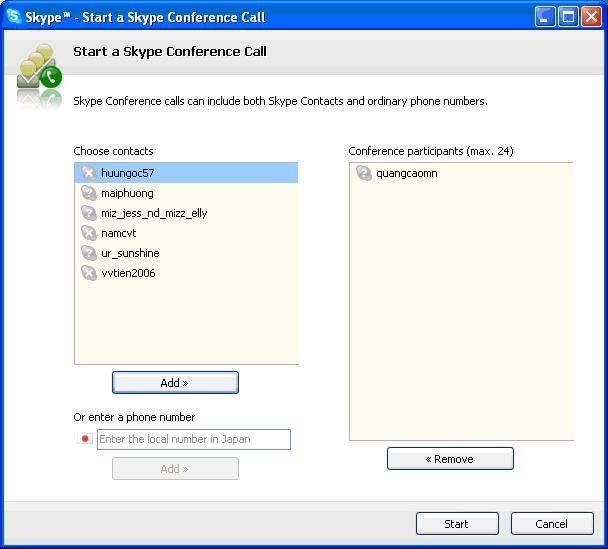Click status icon beside quangcaomn participant
The height and width of the screenshot is (549, 608).
(x=363, y=173)
